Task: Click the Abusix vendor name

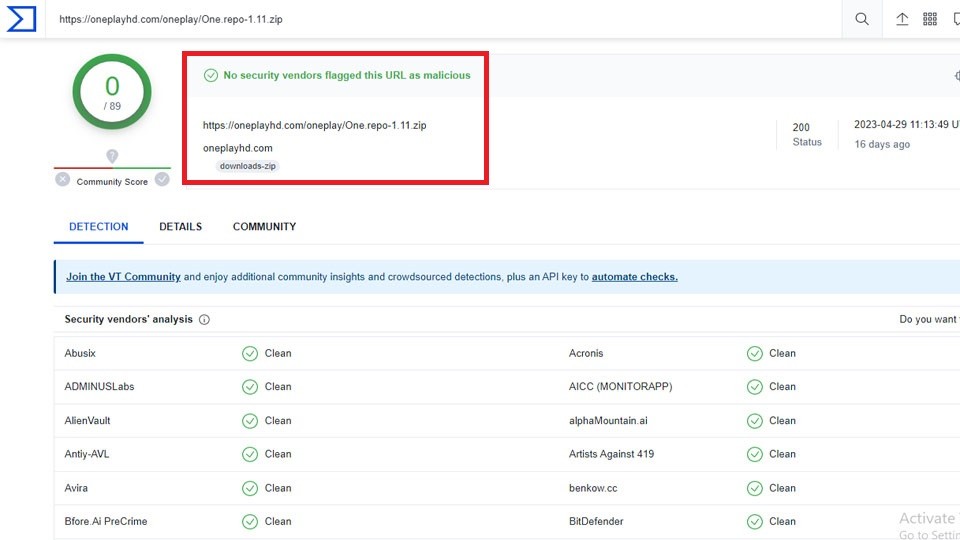Action: point(80,353)
